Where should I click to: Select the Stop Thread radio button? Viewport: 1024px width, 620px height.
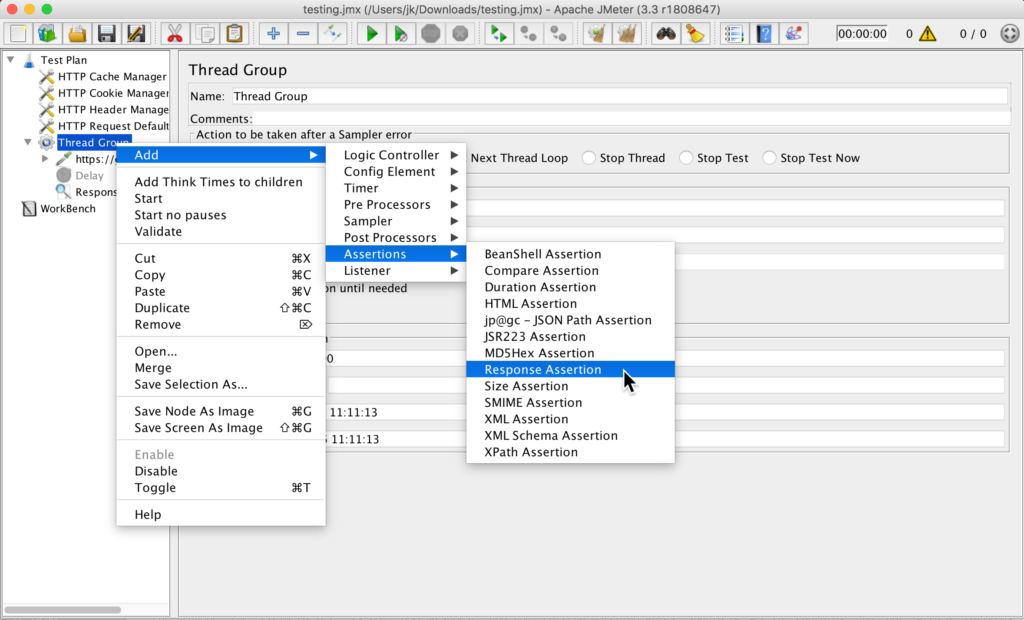coord(589,158)
